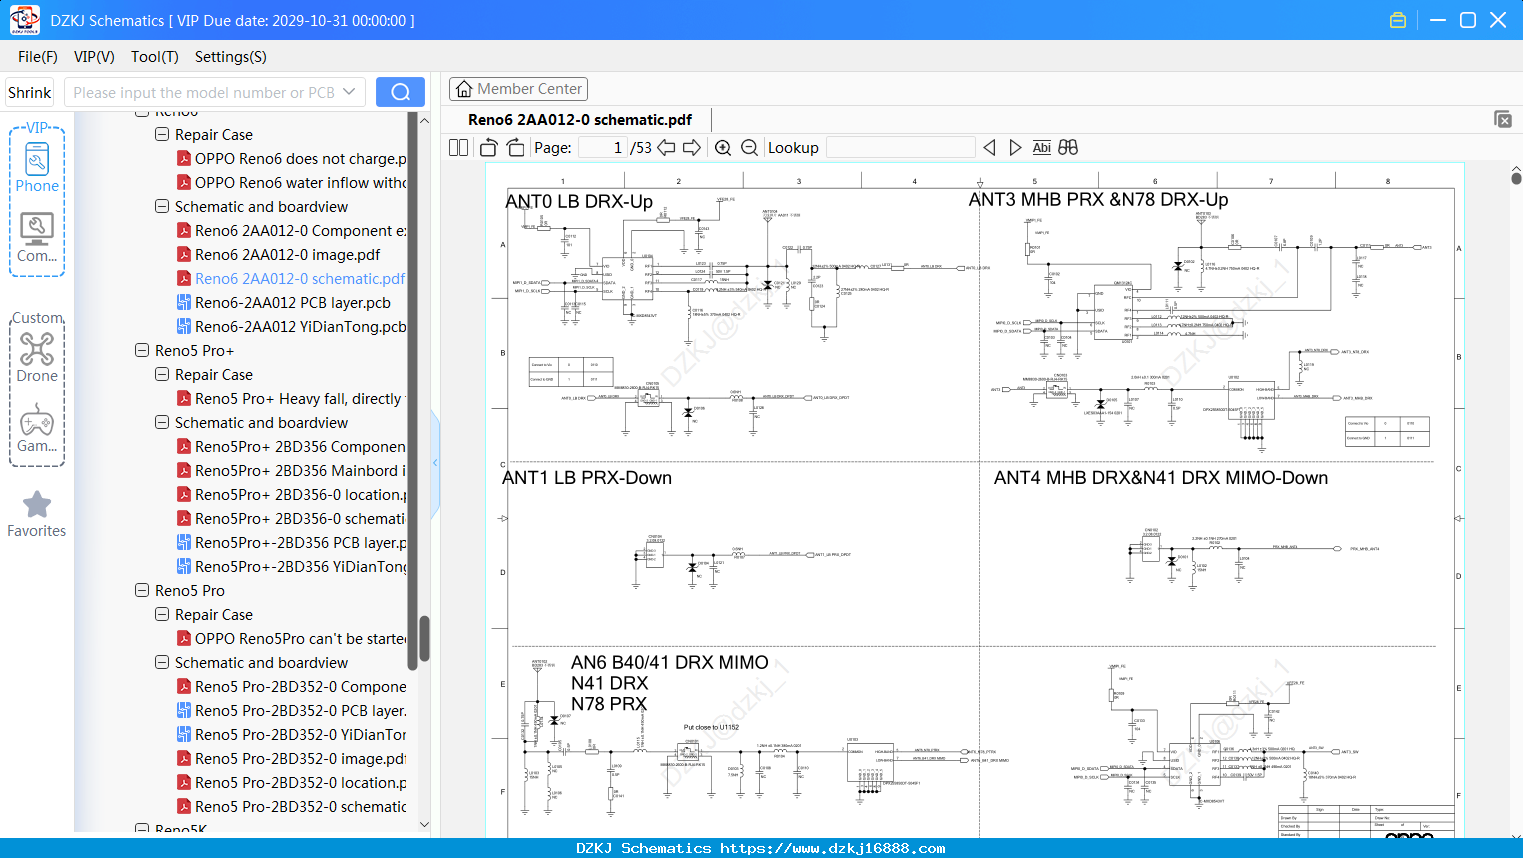
Task: Open the Tool(T) menu
Action: tap(155, 57)
